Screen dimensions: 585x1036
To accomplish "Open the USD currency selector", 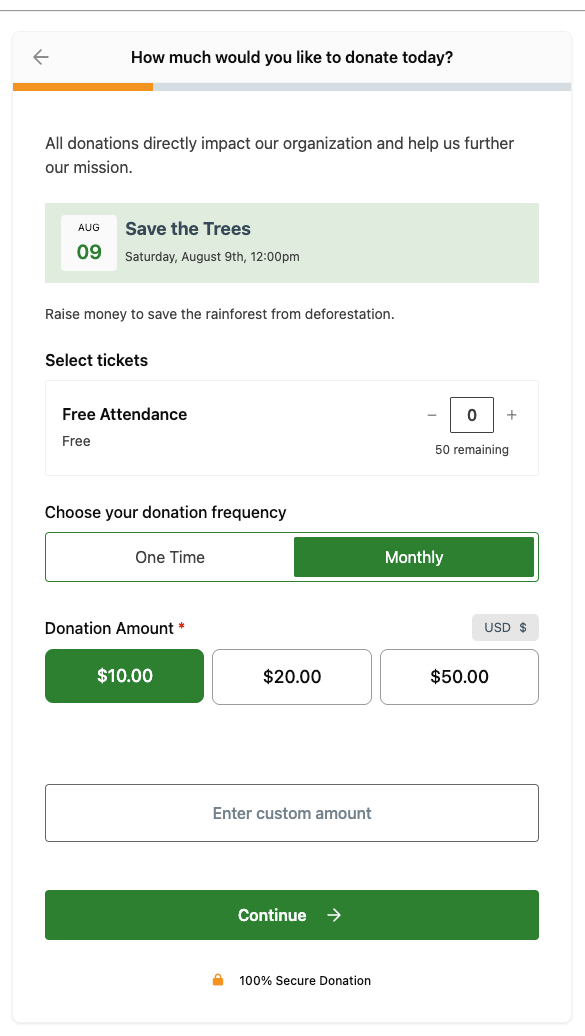I will 505,627.
